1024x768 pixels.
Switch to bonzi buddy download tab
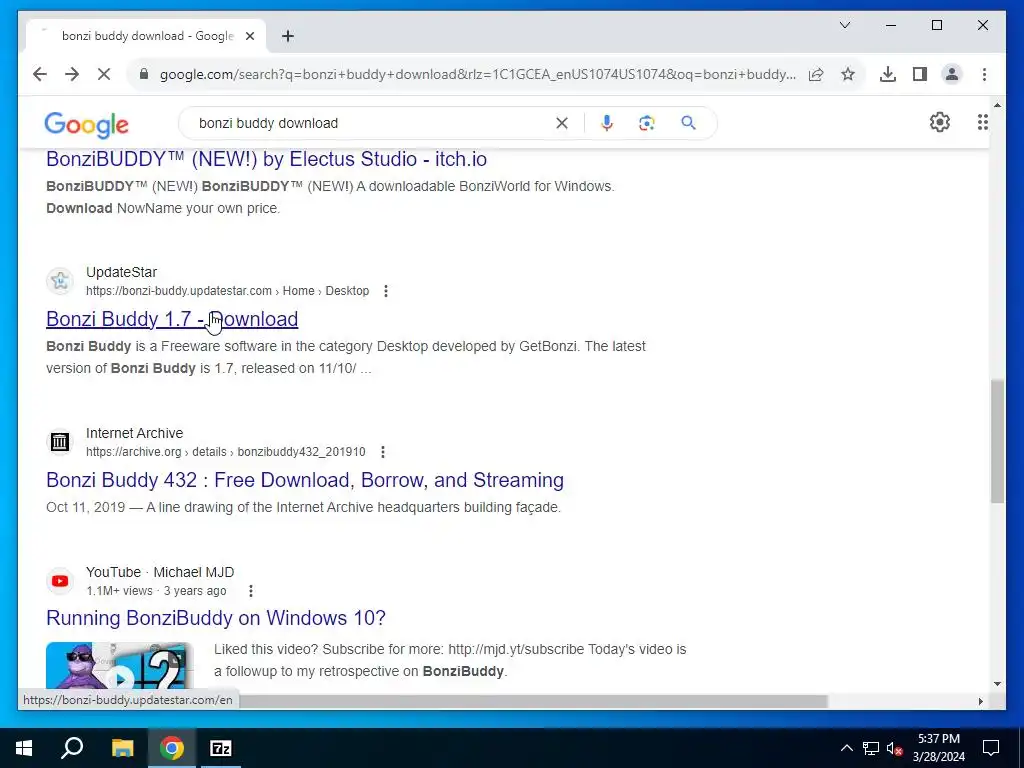[146, 36]
